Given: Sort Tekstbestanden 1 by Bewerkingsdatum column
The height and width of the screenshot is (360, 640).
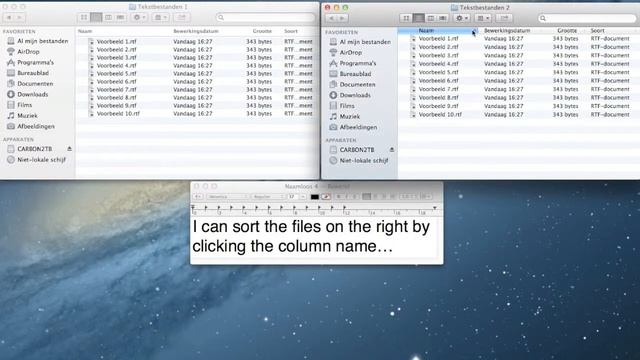Looking at the screenshot, I should click(x=196, y=31).
